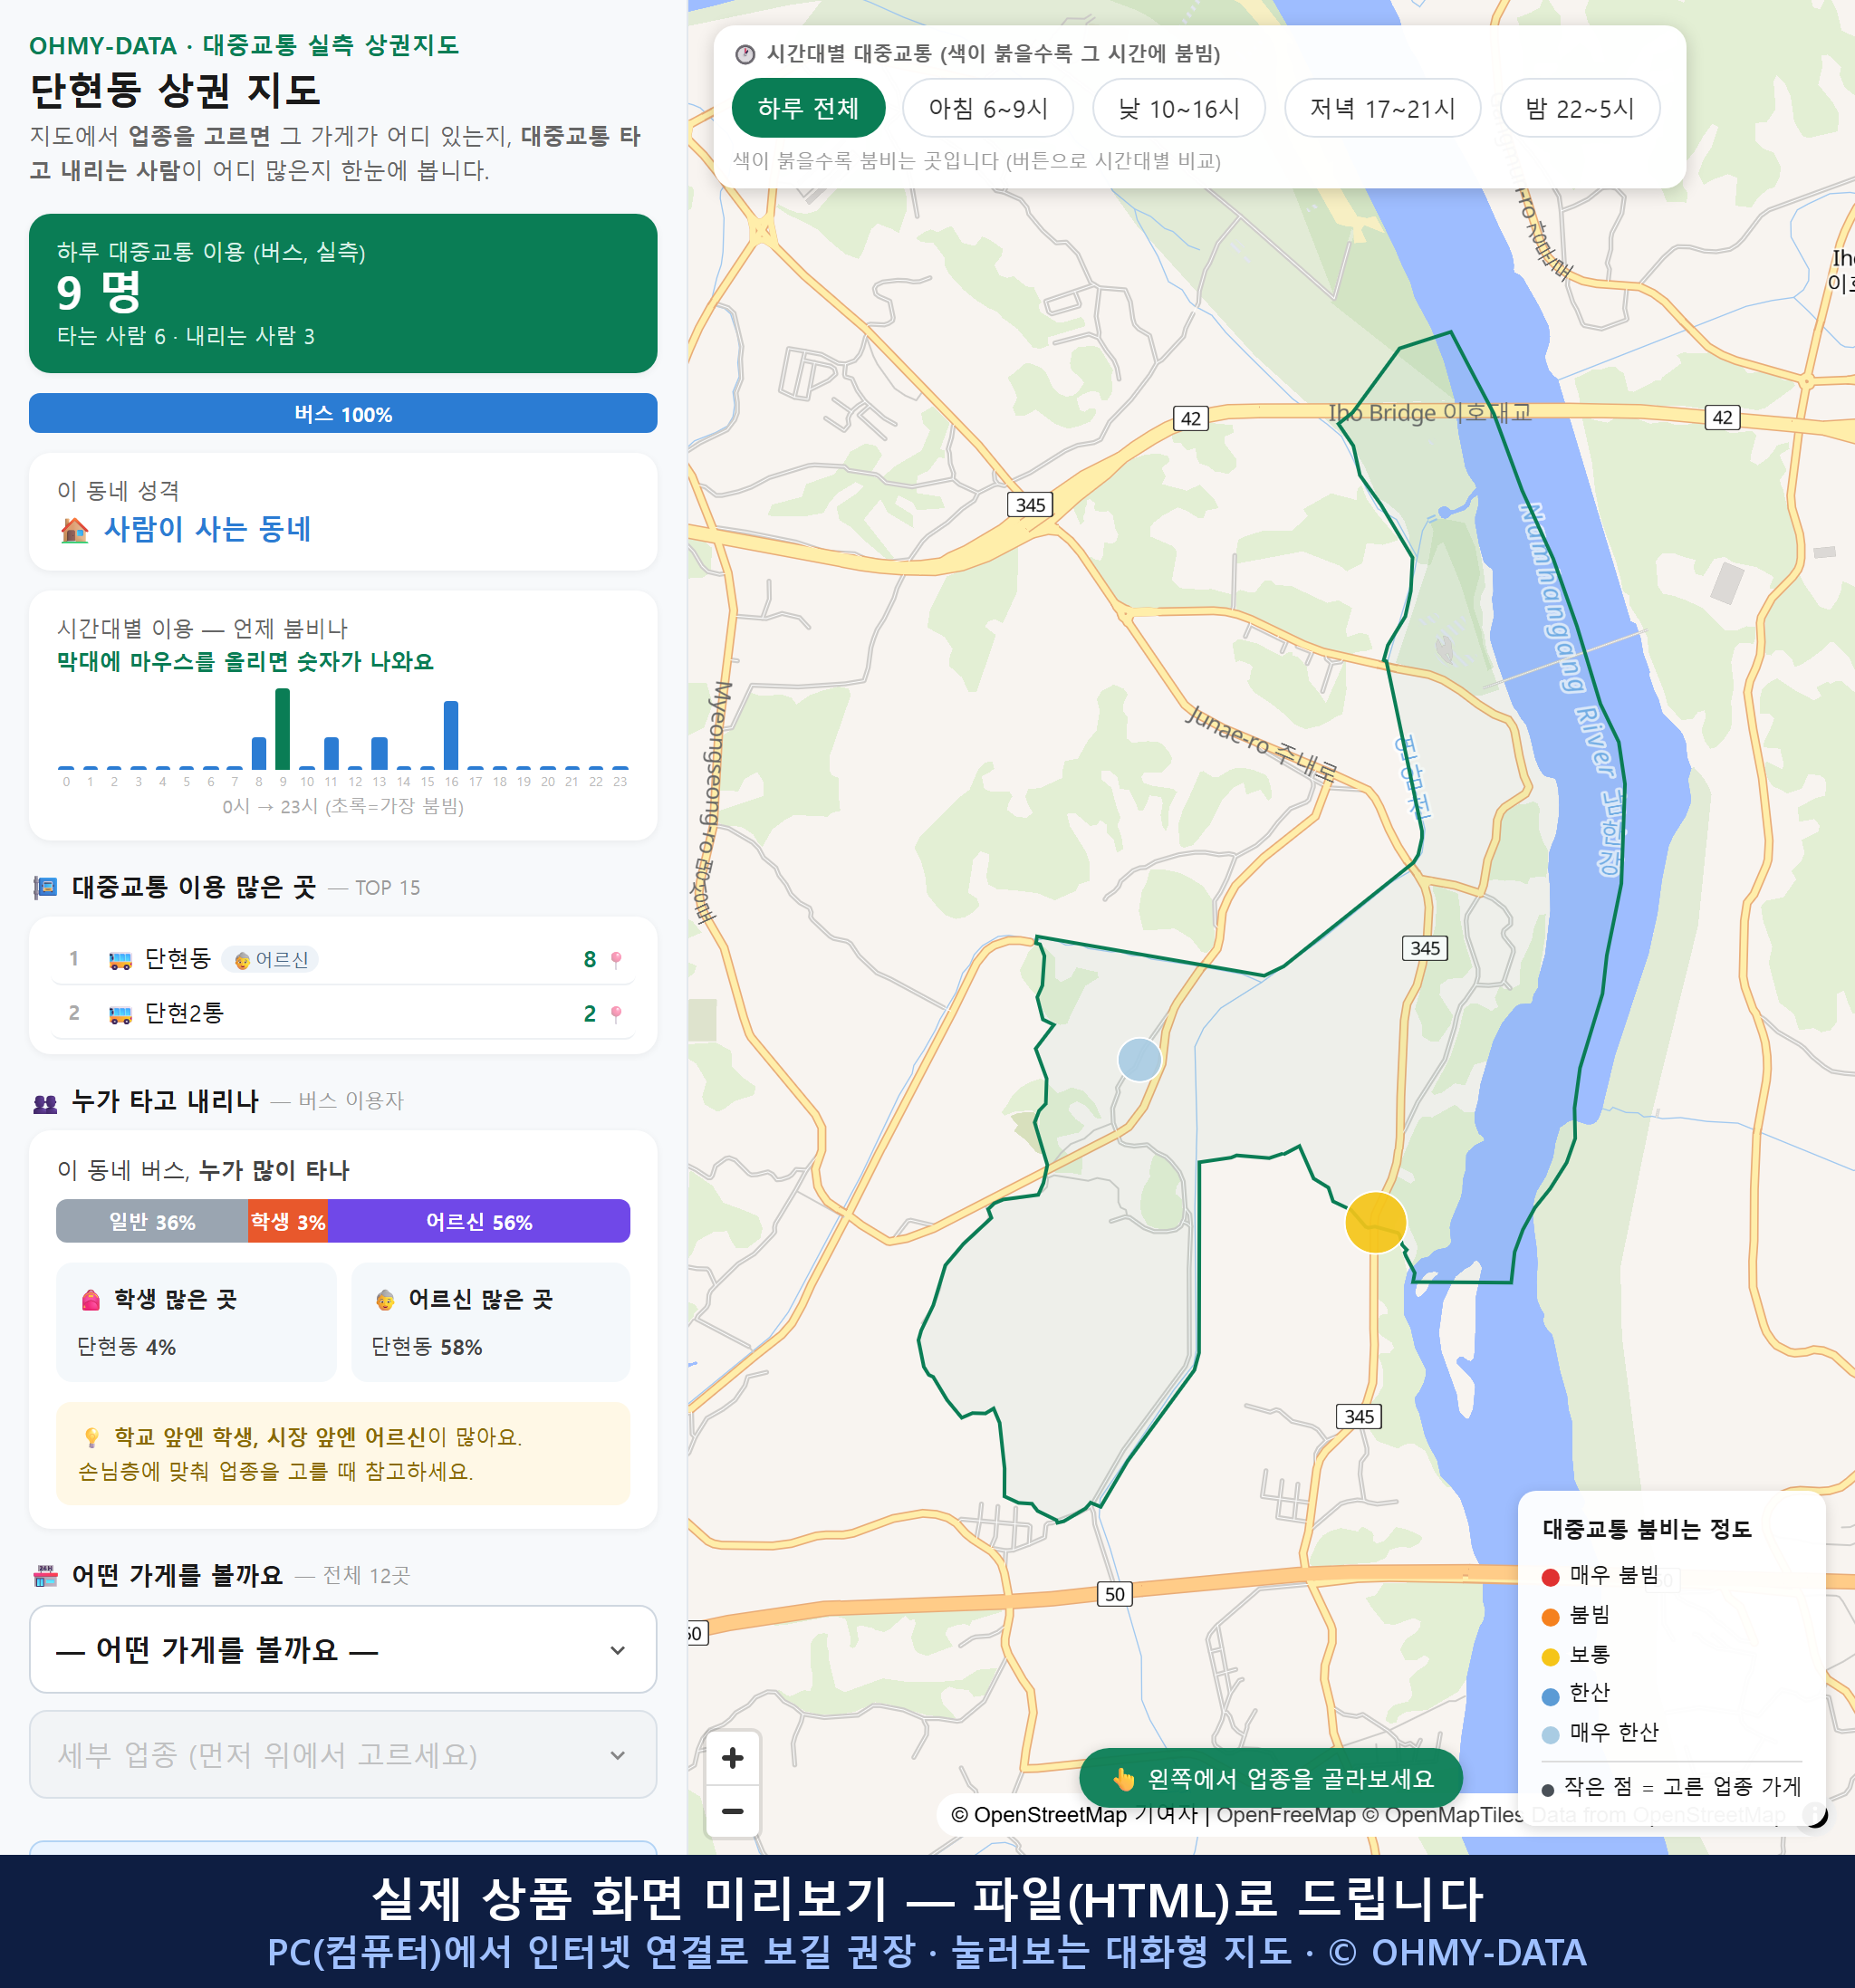Locate 단현2통 stop using its pin icon
The image size is (1855, 1988).
tap(616, 1014)
